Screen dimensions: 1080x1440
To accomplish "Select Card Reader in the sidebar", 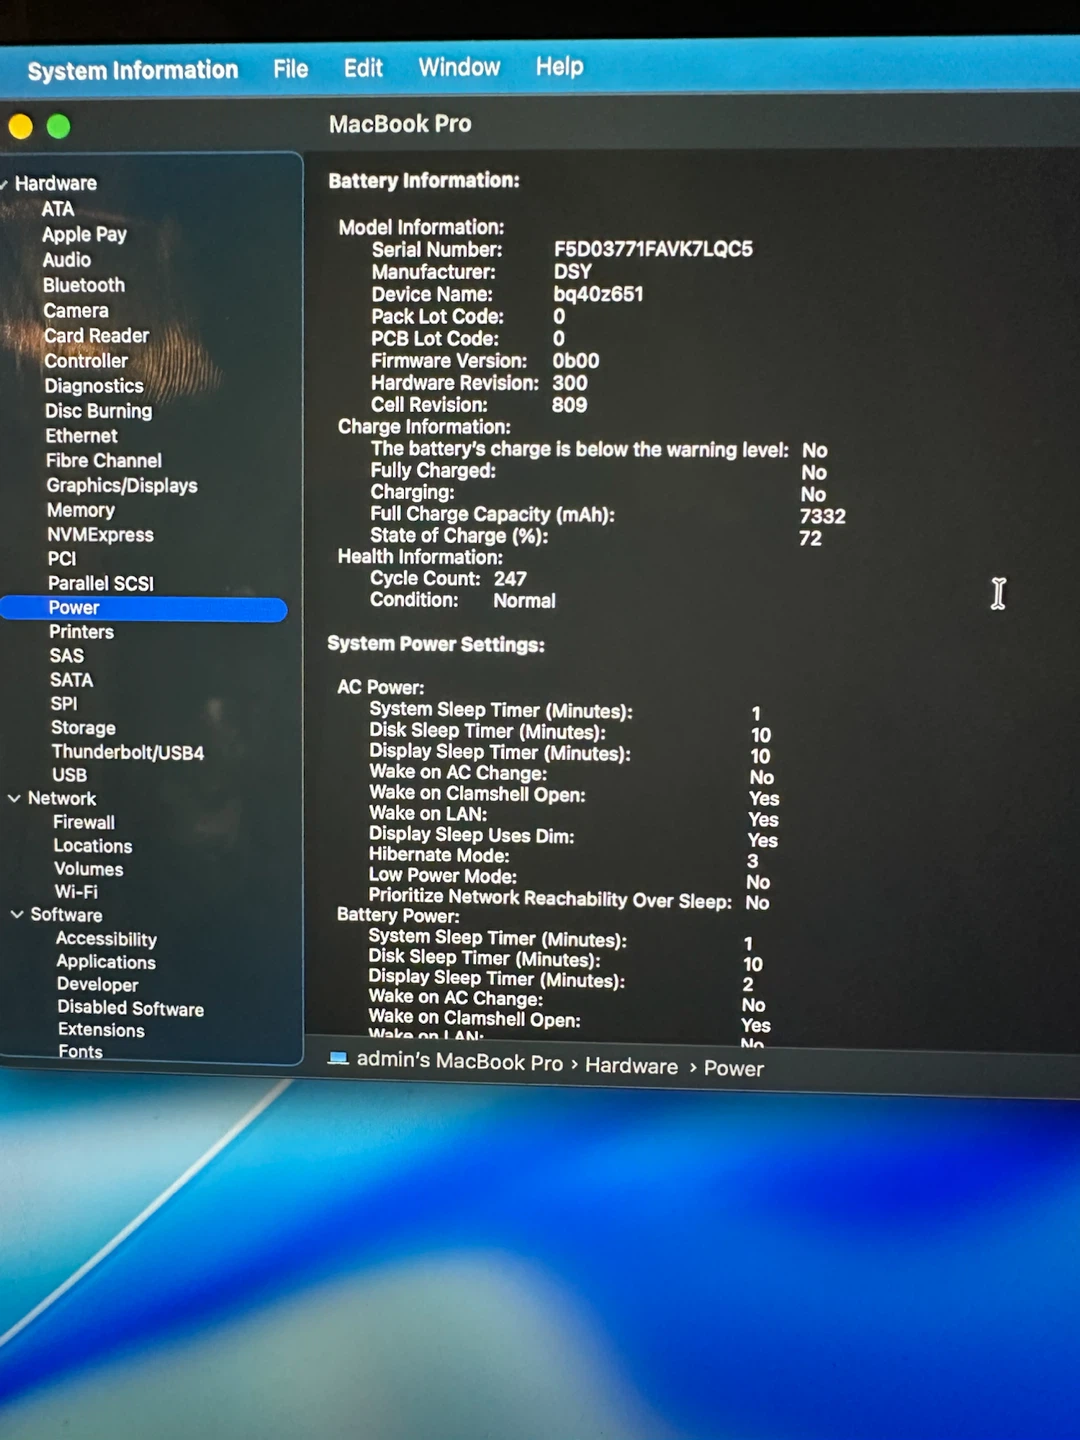I will pyautogui.click(x=95, y=336).
